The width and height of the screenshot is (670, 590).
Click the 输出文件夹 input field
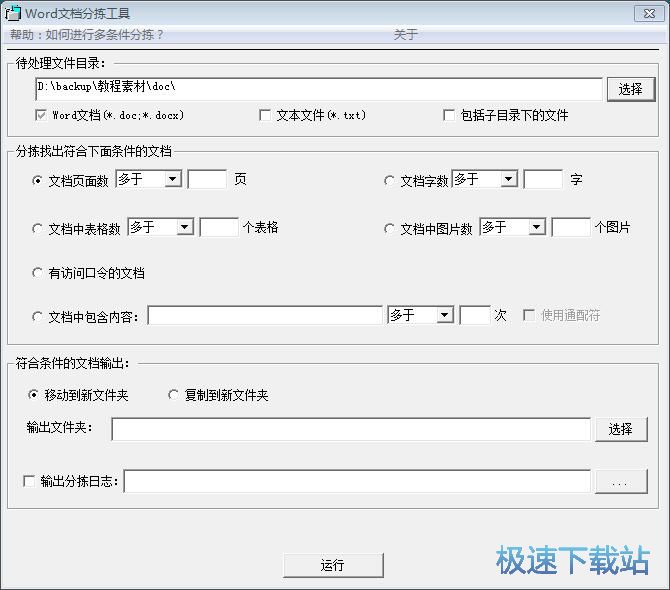pos(351,429)
